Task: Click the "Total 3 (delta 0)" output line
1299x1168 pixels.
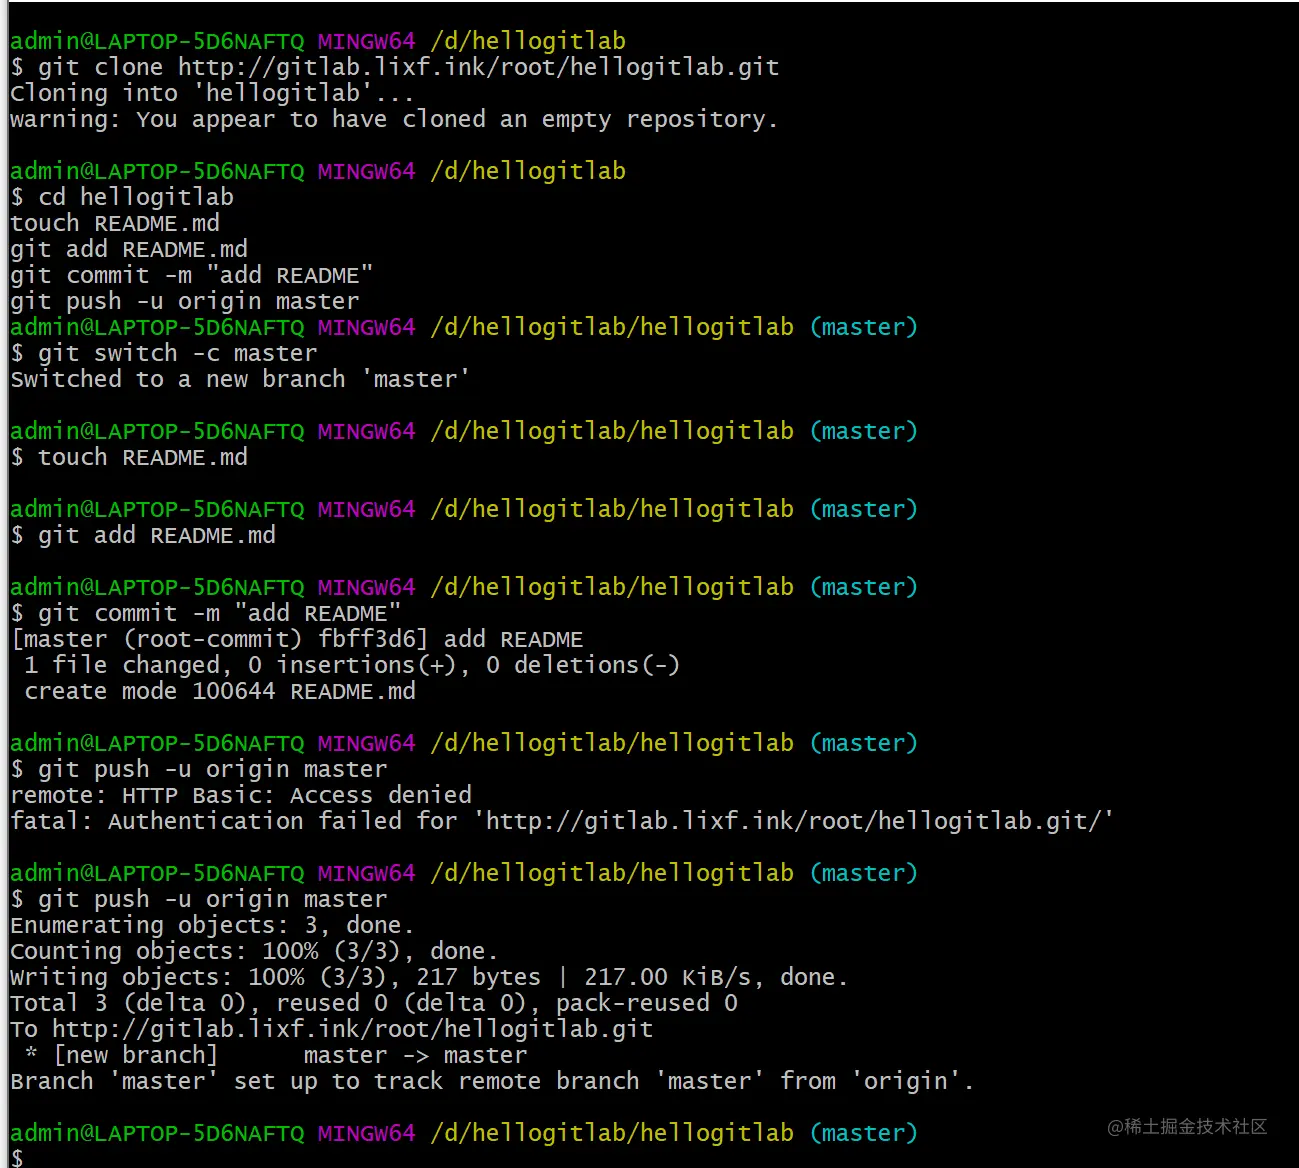Action: [374, 1003]
